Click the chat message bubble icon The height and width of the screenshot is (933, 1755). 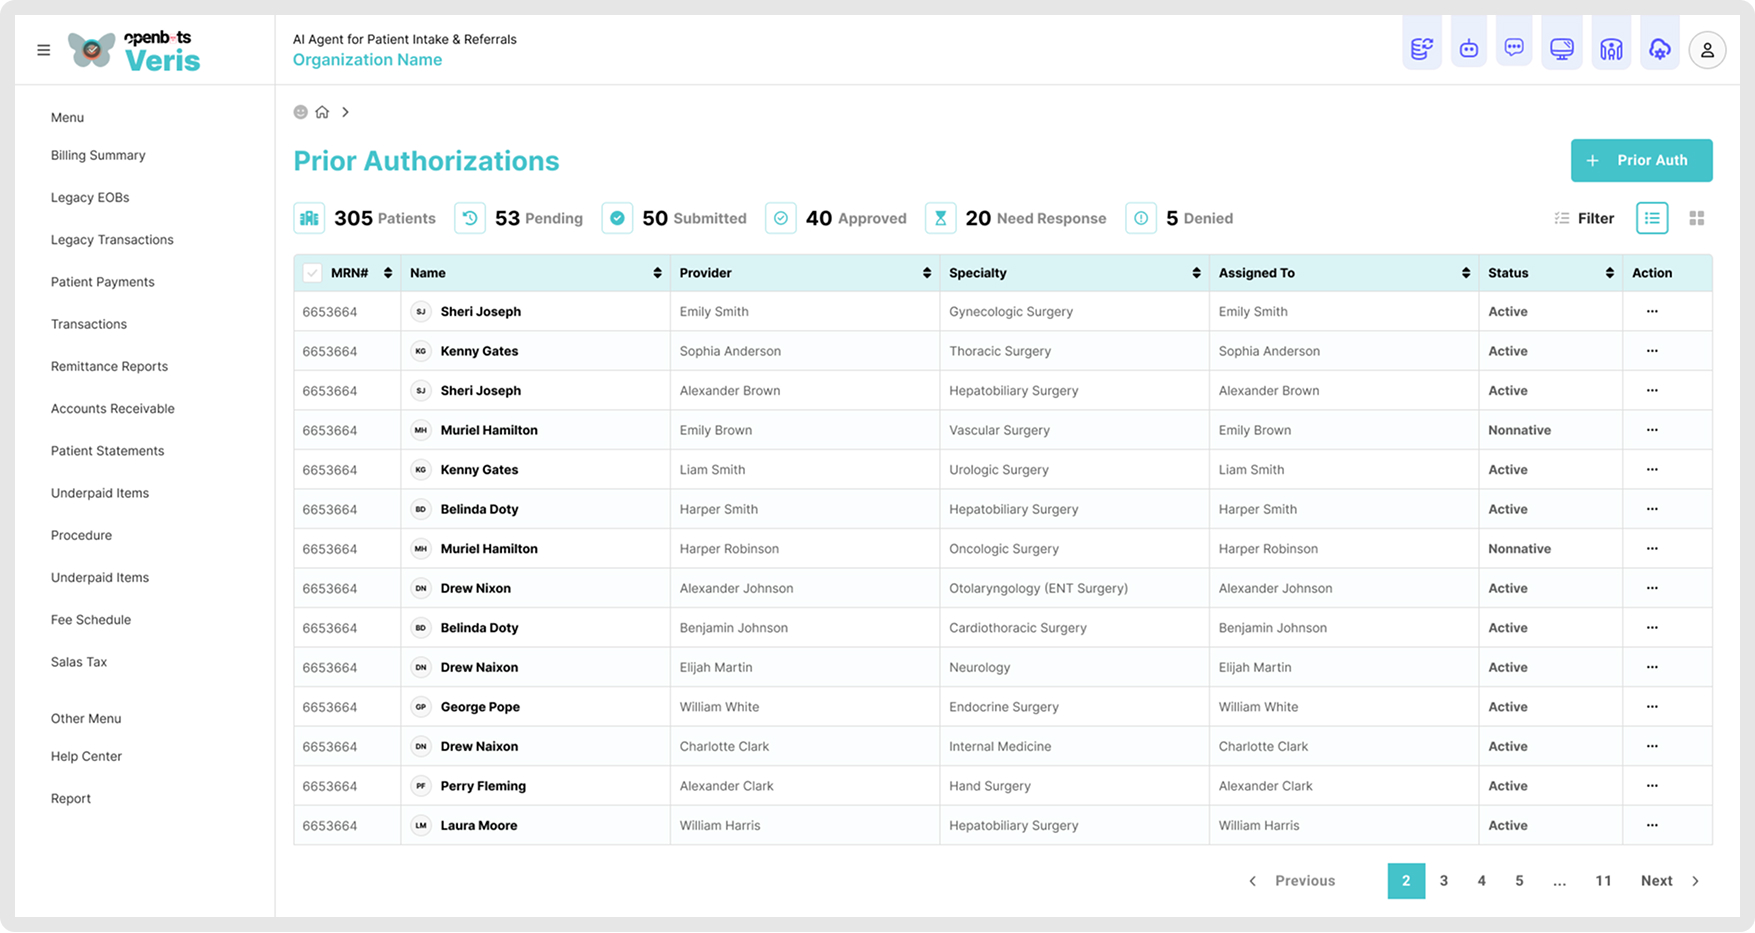coord(1514,48)
